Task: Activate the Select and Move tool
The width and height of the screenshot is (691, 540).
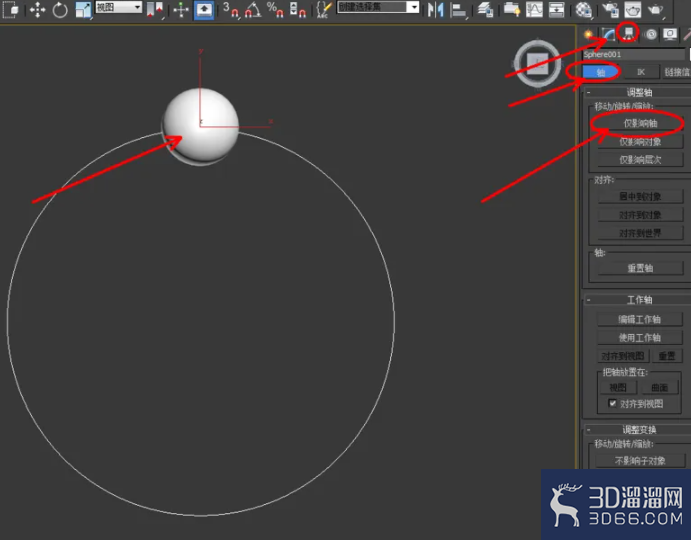Action: tap(37, 9)
